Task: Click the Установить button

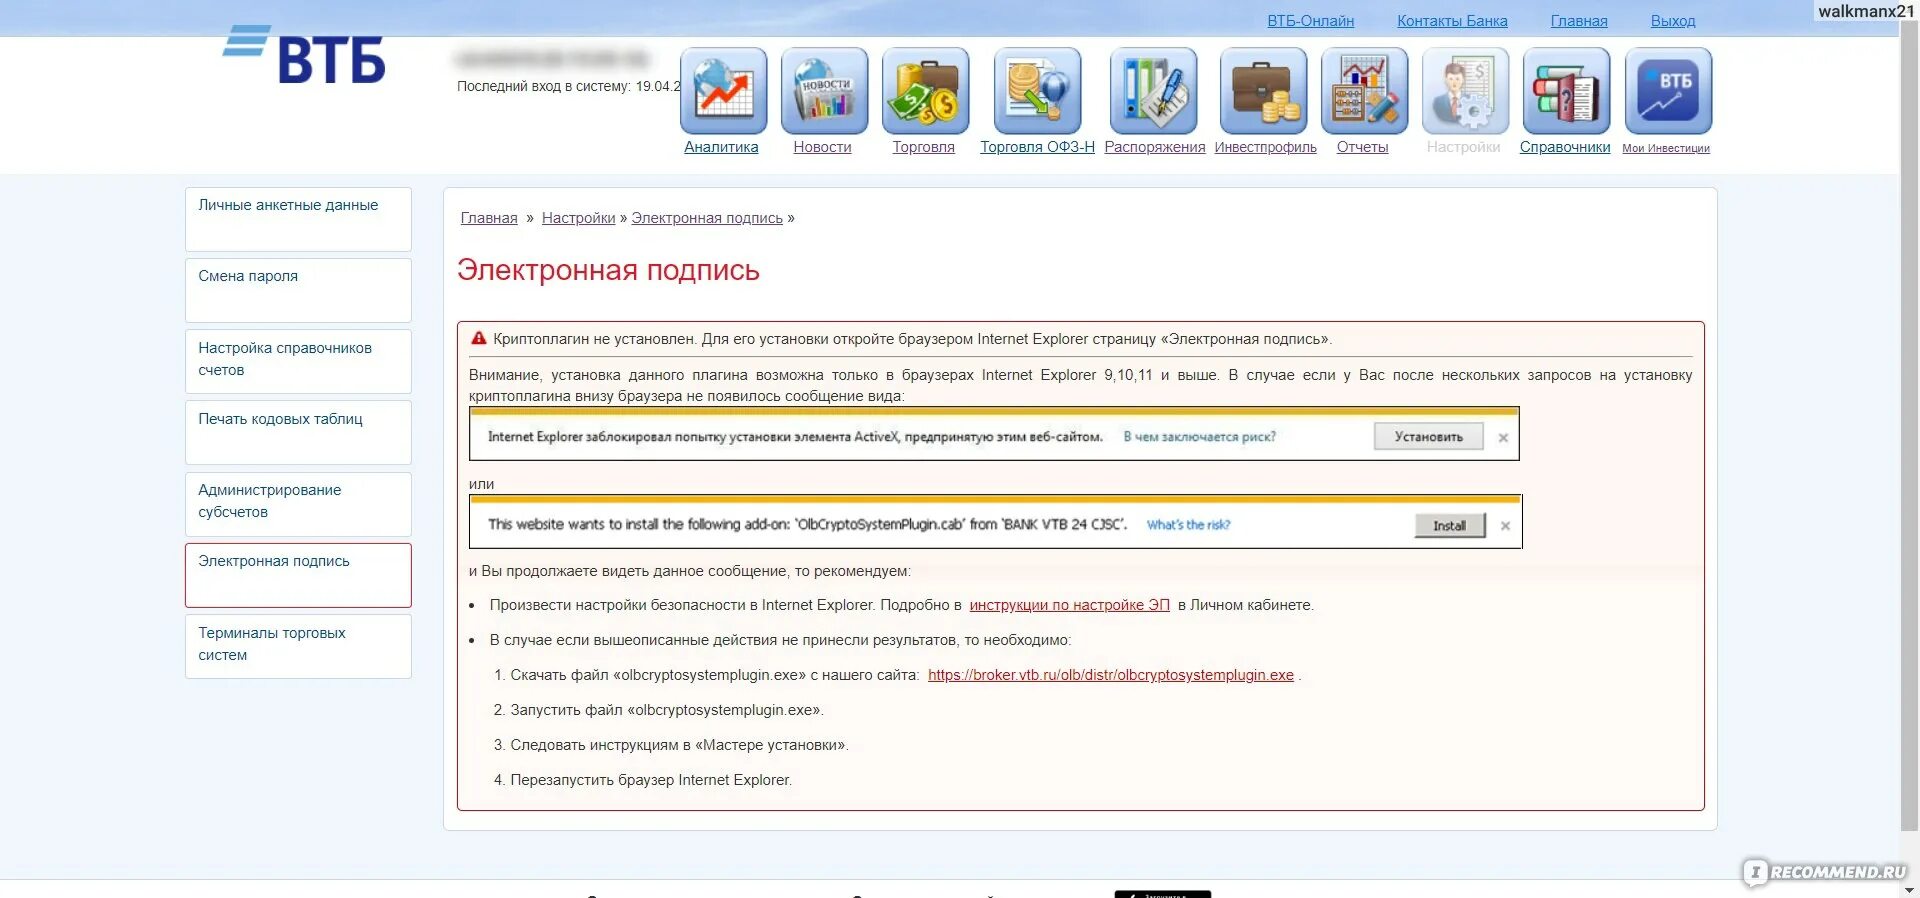Action: coord(1428,437)
